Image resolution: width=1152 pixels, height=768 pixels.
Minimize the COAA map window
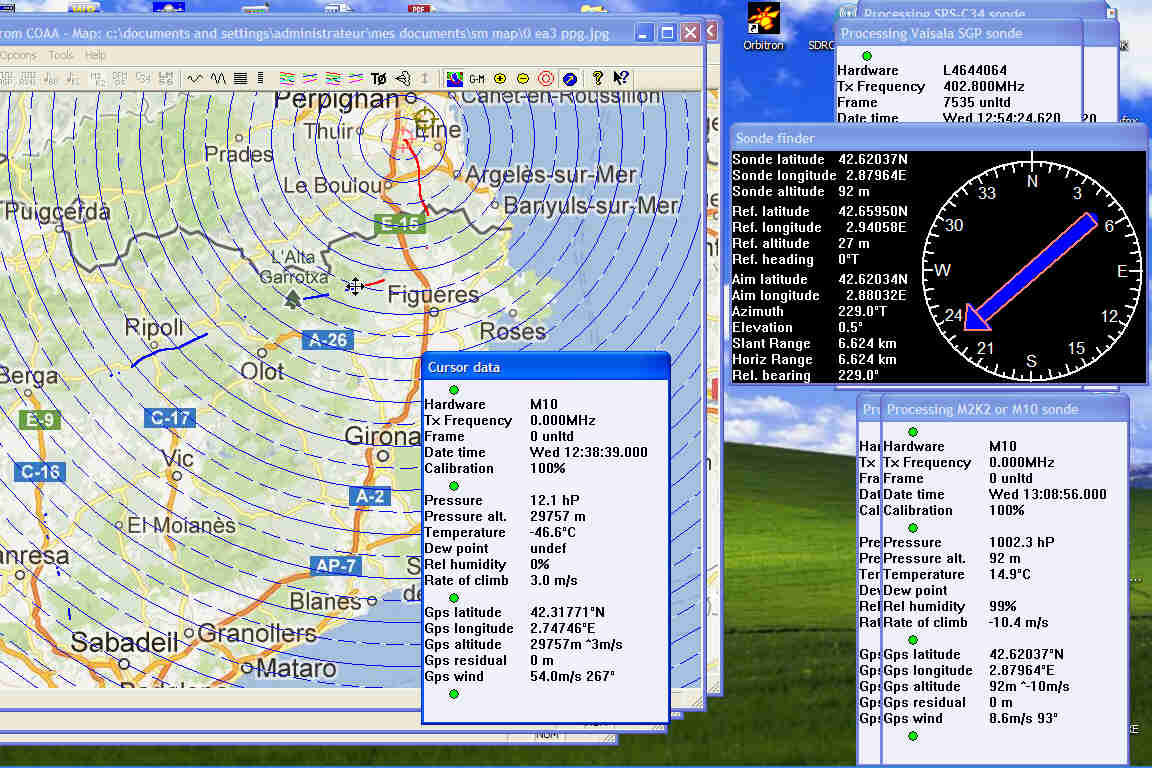(x=644, y=32)
